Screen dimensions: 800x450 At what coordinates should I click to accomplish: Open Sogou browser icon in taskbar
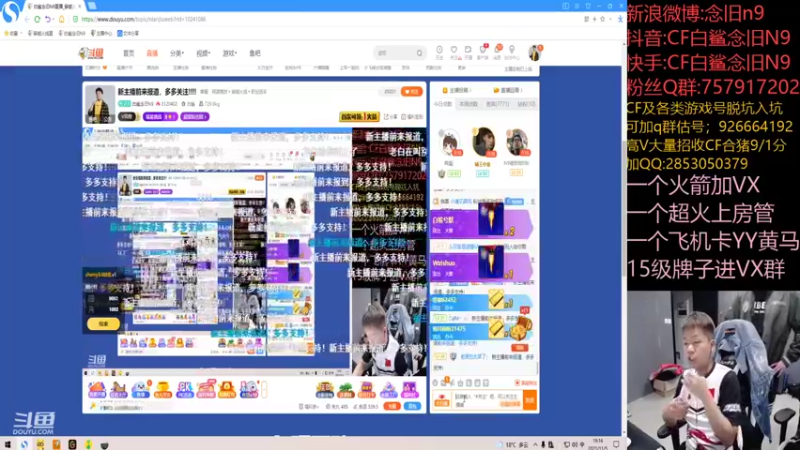click(x=24, y=444)
